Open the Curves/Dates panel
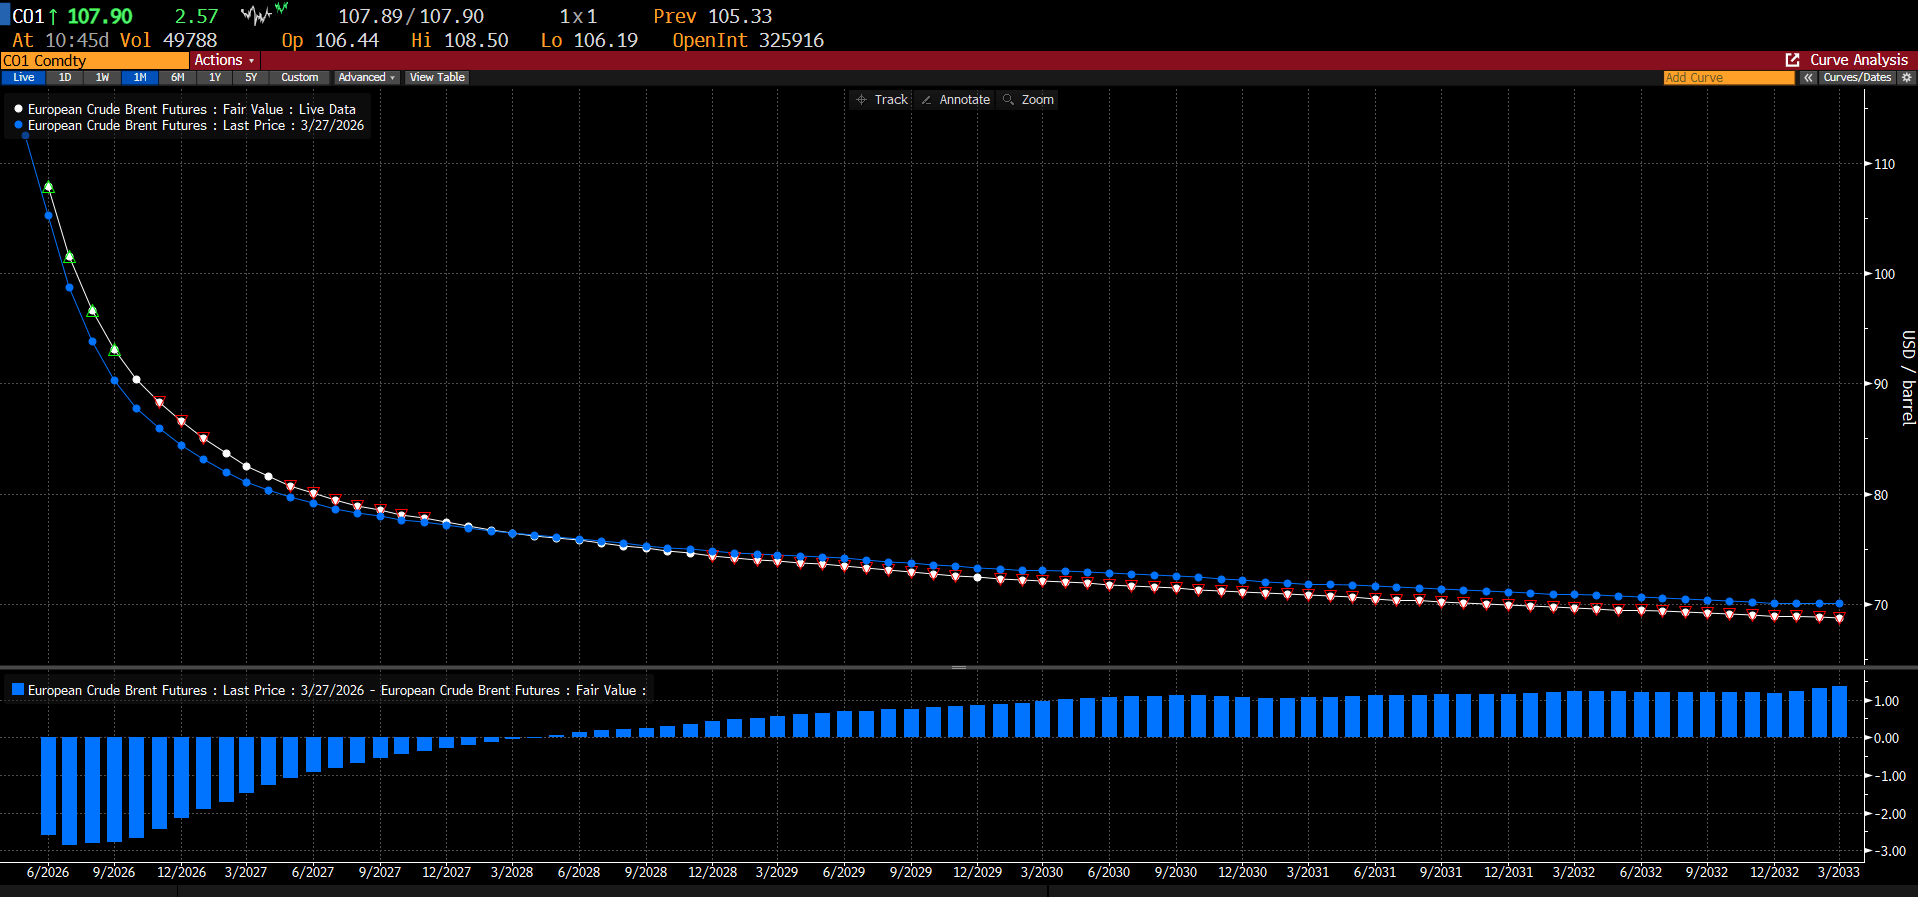 (x=1857, y=77)
